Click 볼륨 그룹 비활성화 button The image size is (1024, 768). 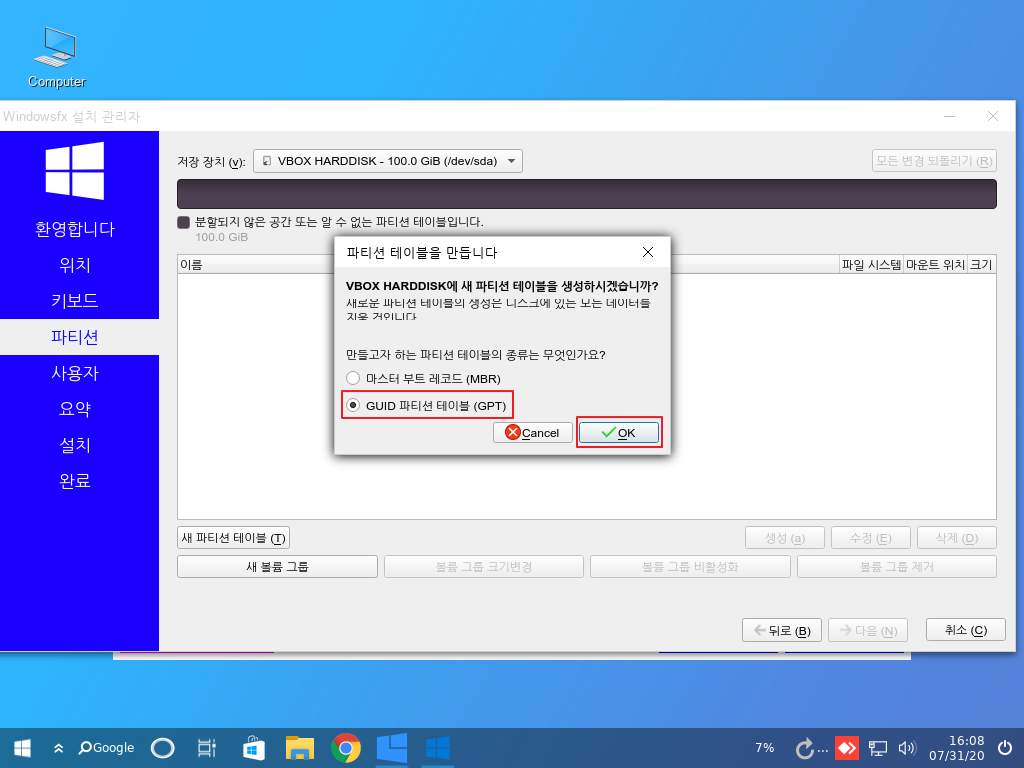coord(690,567)
